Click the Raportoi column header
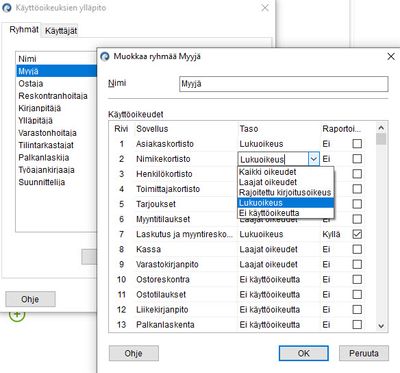Viewport: 400px width, 373px height. coord(342,129)
